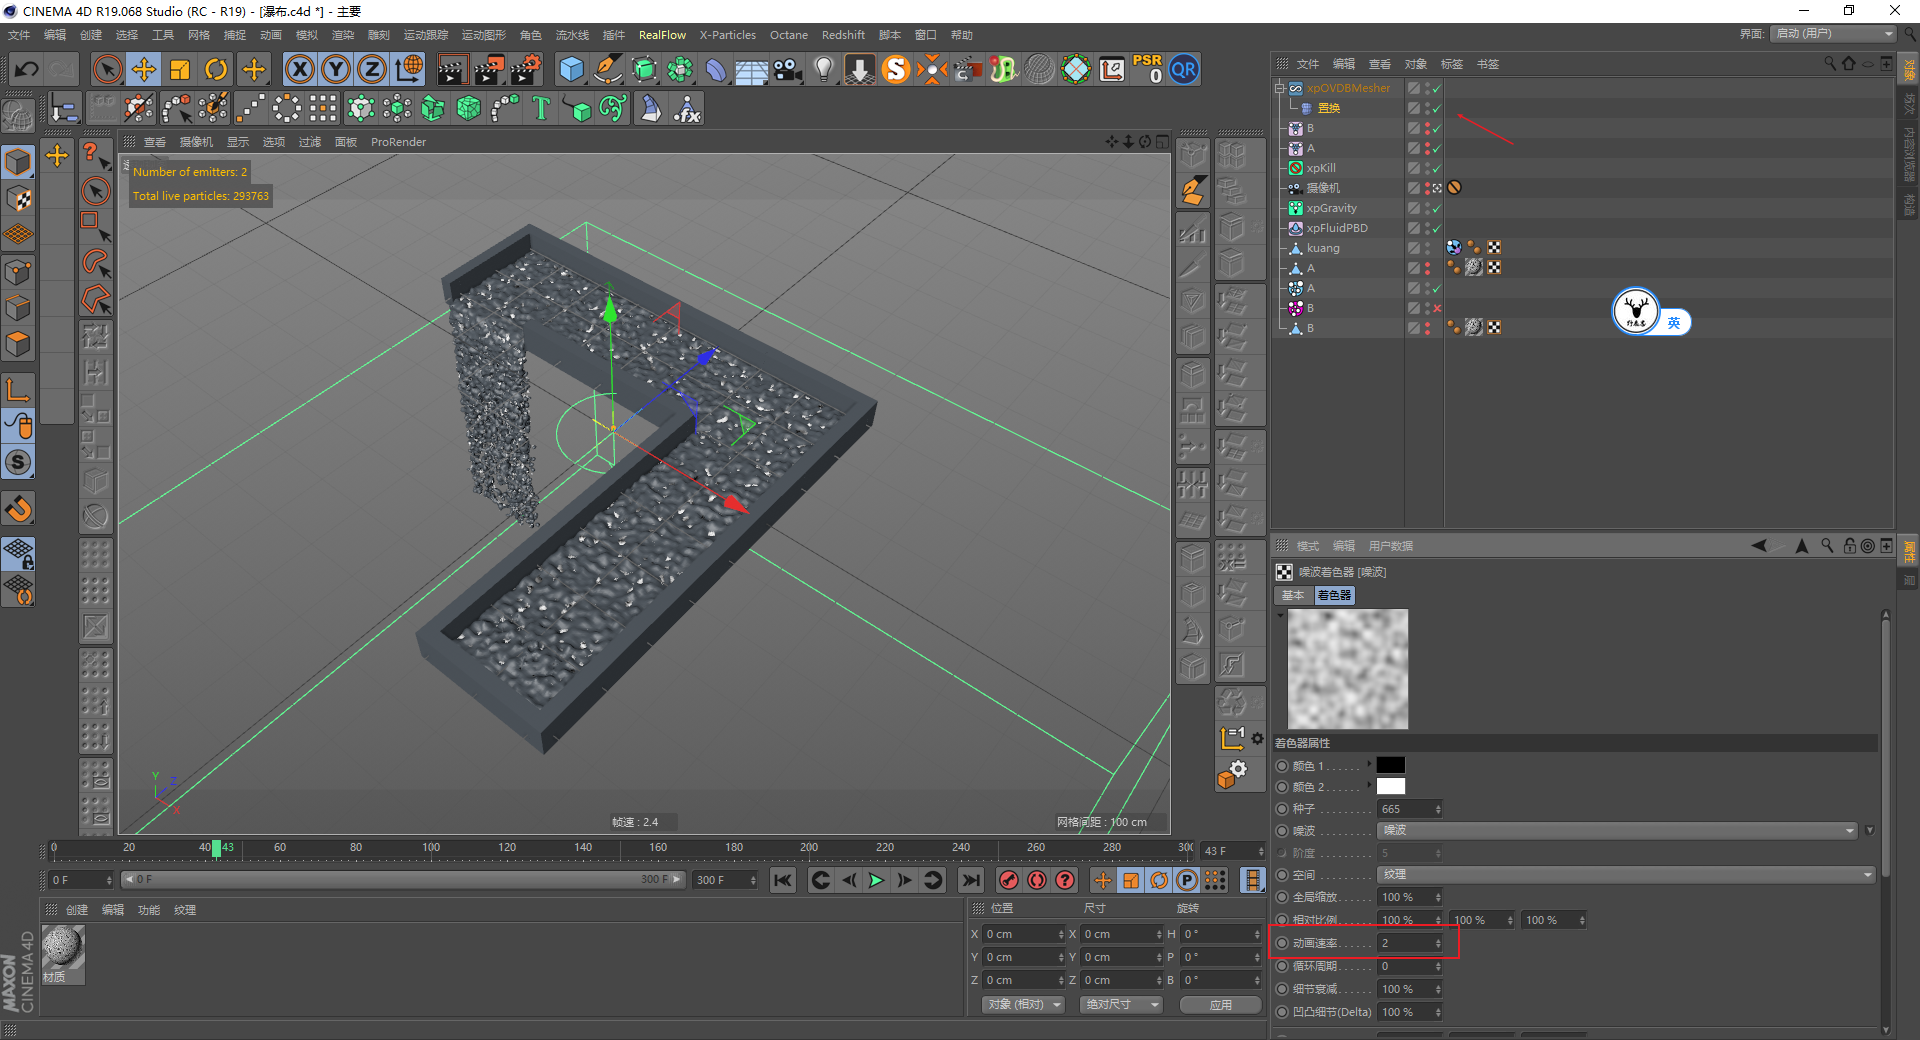The height and width of the screenshot is (1040, 1920).
Task: Open the 模拟 menu in main menu bar
Action: point(306,35)
